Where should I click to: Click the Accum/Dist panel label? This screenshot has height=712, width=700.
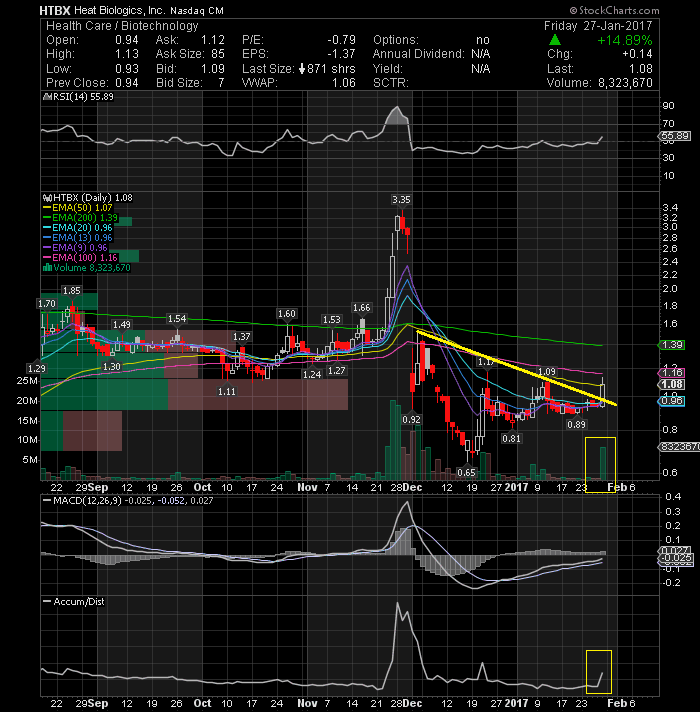79,602
